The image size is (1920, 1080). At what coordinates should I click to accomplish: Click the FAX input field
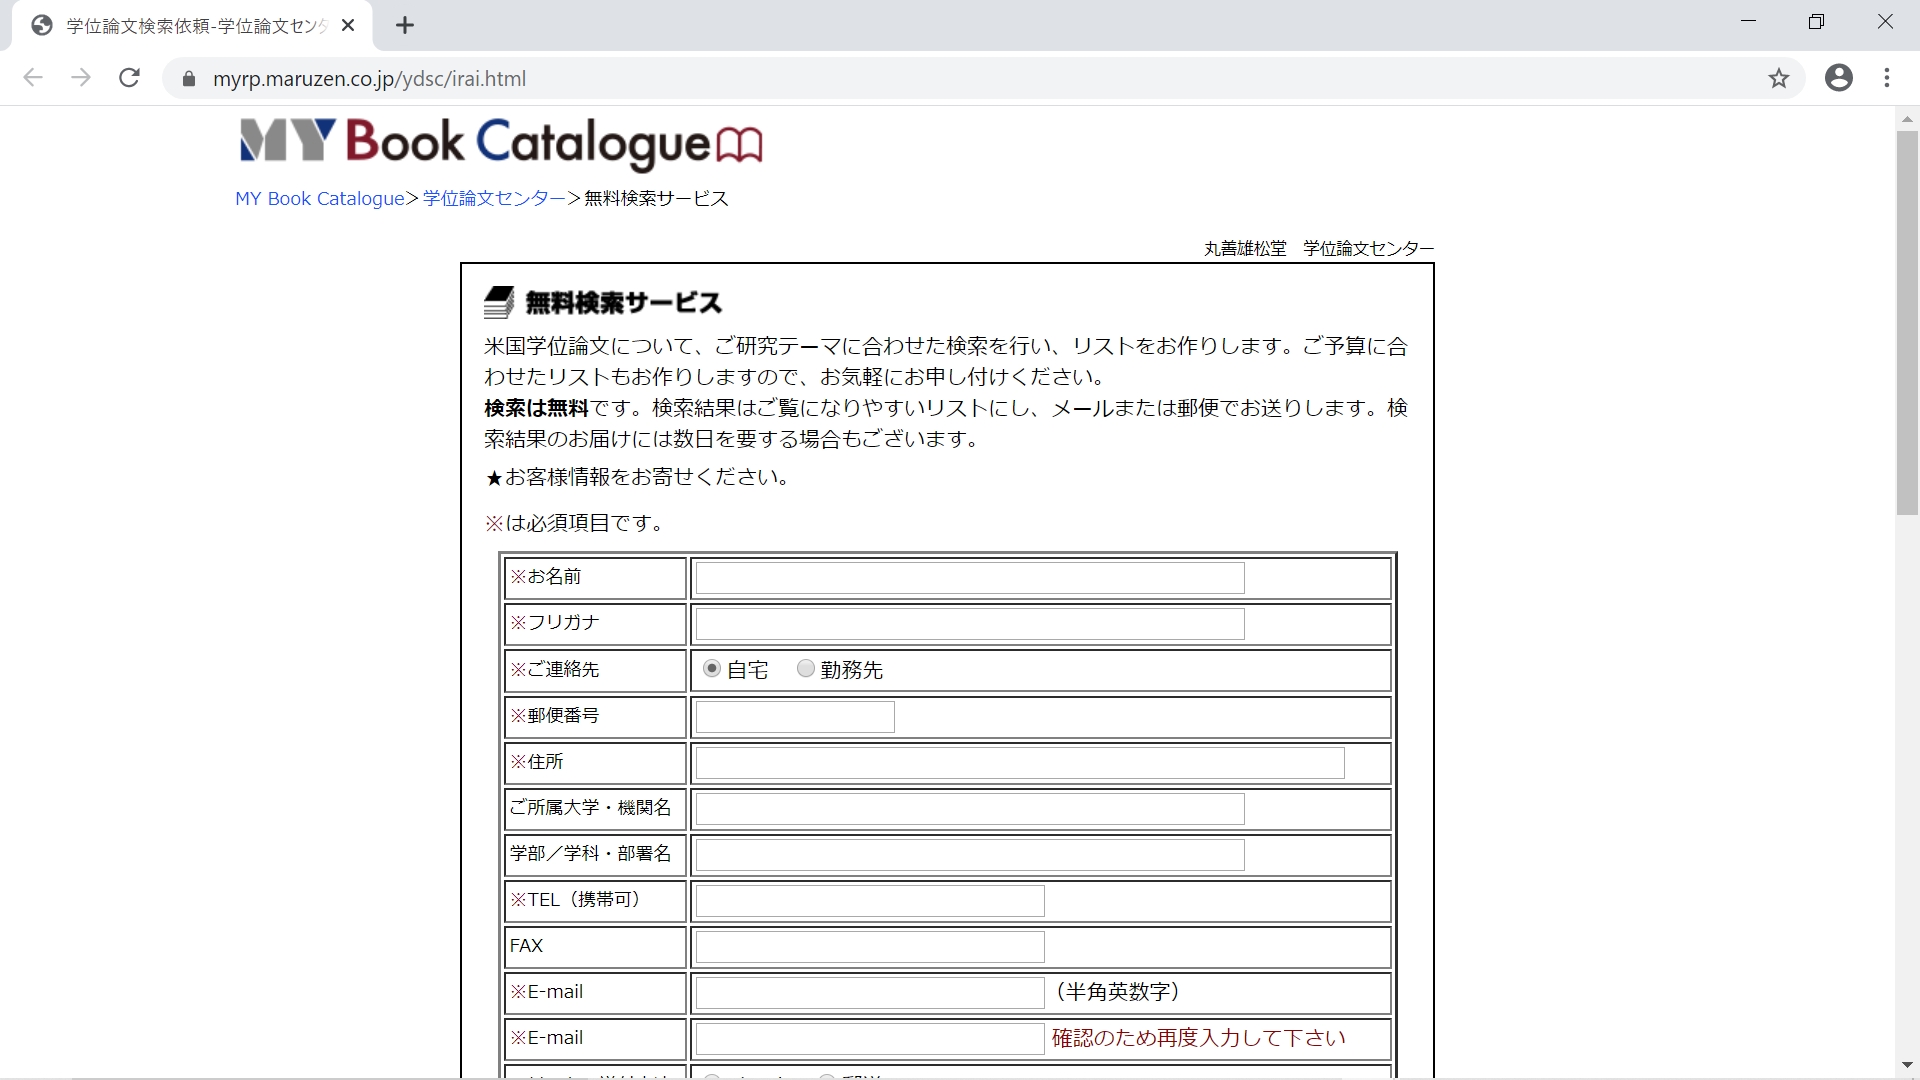[870, 947]
